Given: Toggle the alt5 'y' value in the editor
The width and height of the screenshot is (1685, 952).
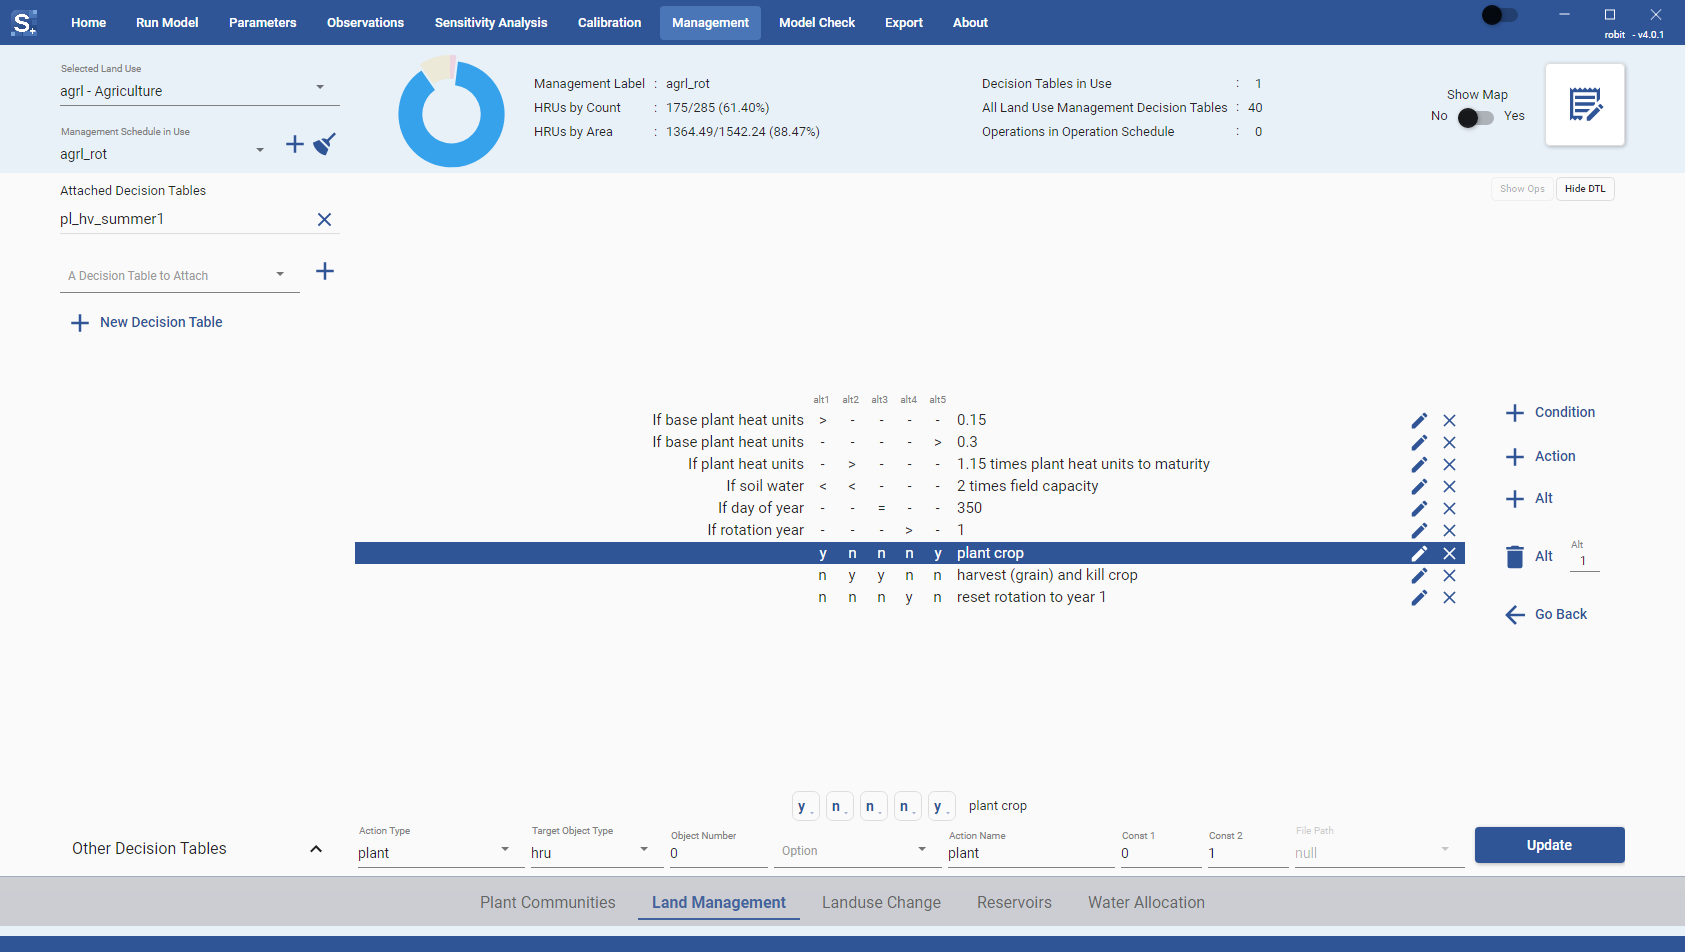Looking at the screenshot, I should point(941,806).
